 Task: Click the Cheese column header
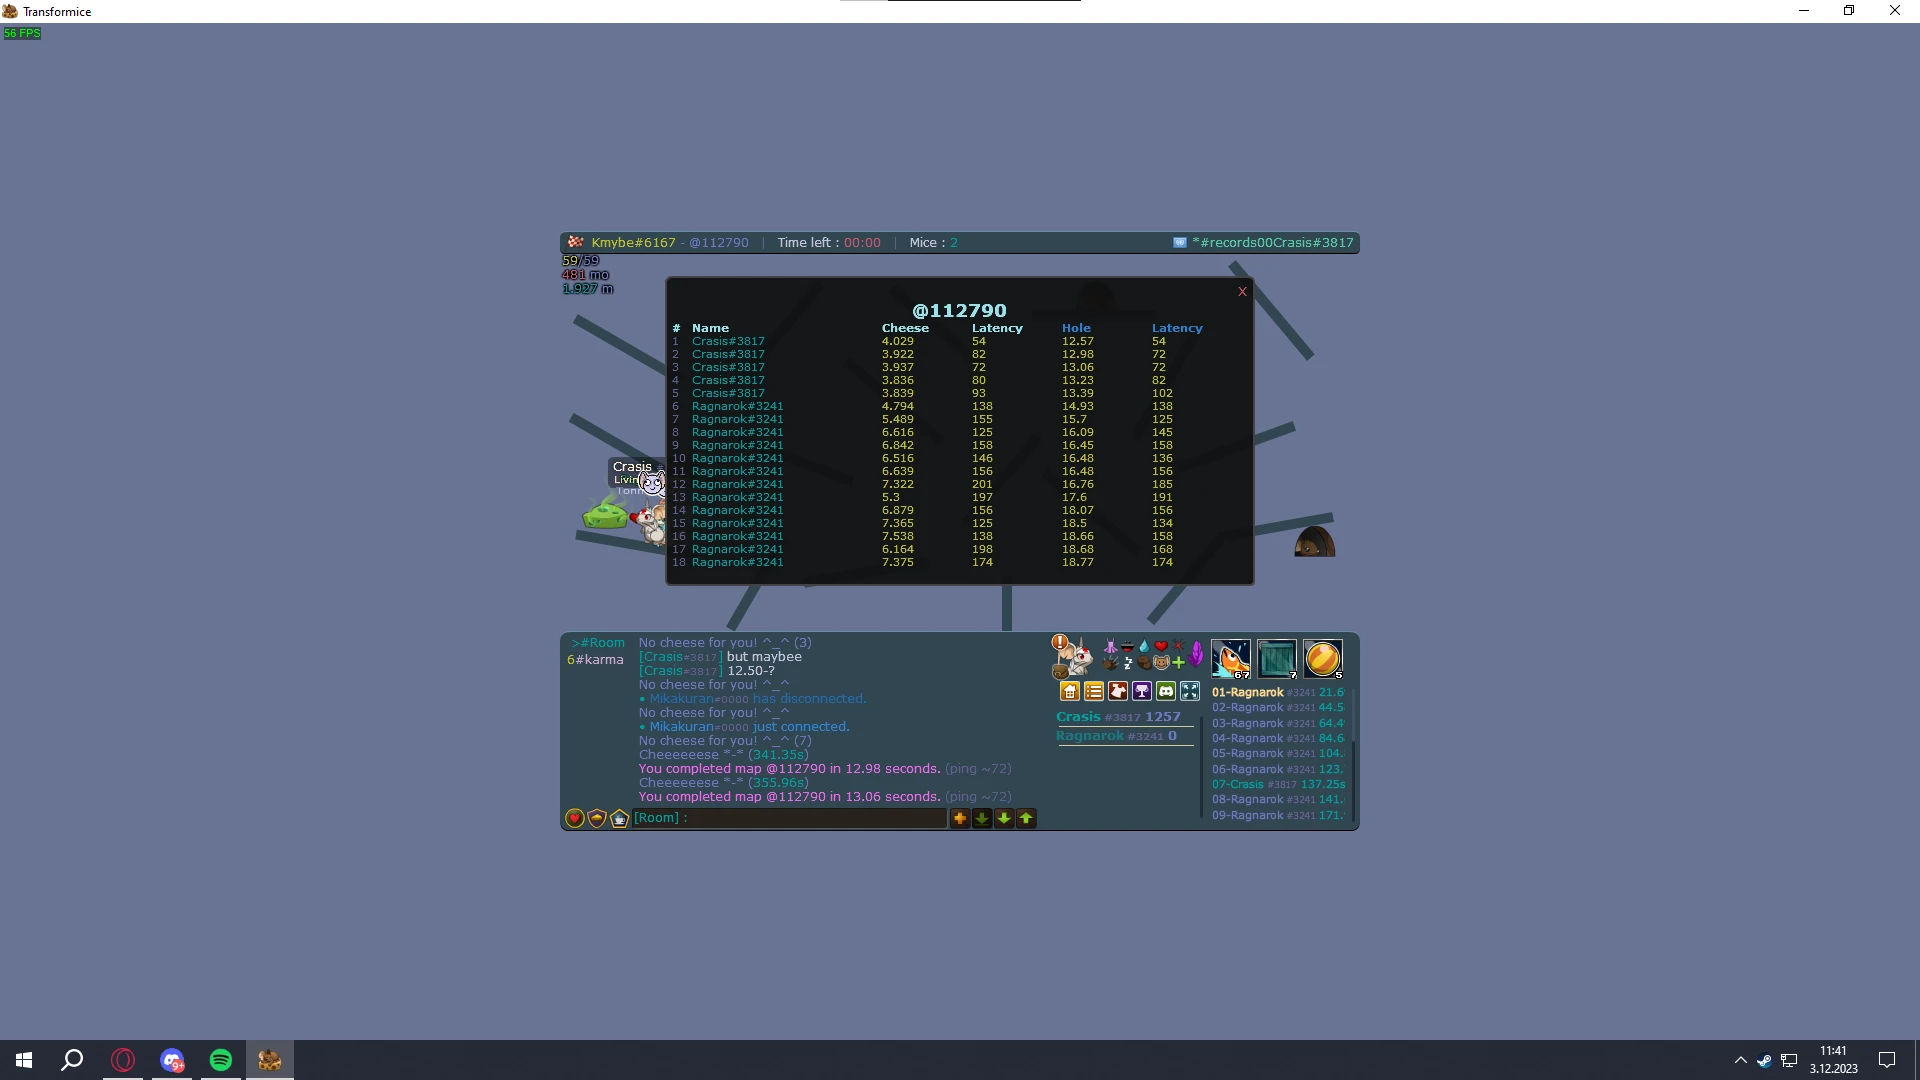905,328
